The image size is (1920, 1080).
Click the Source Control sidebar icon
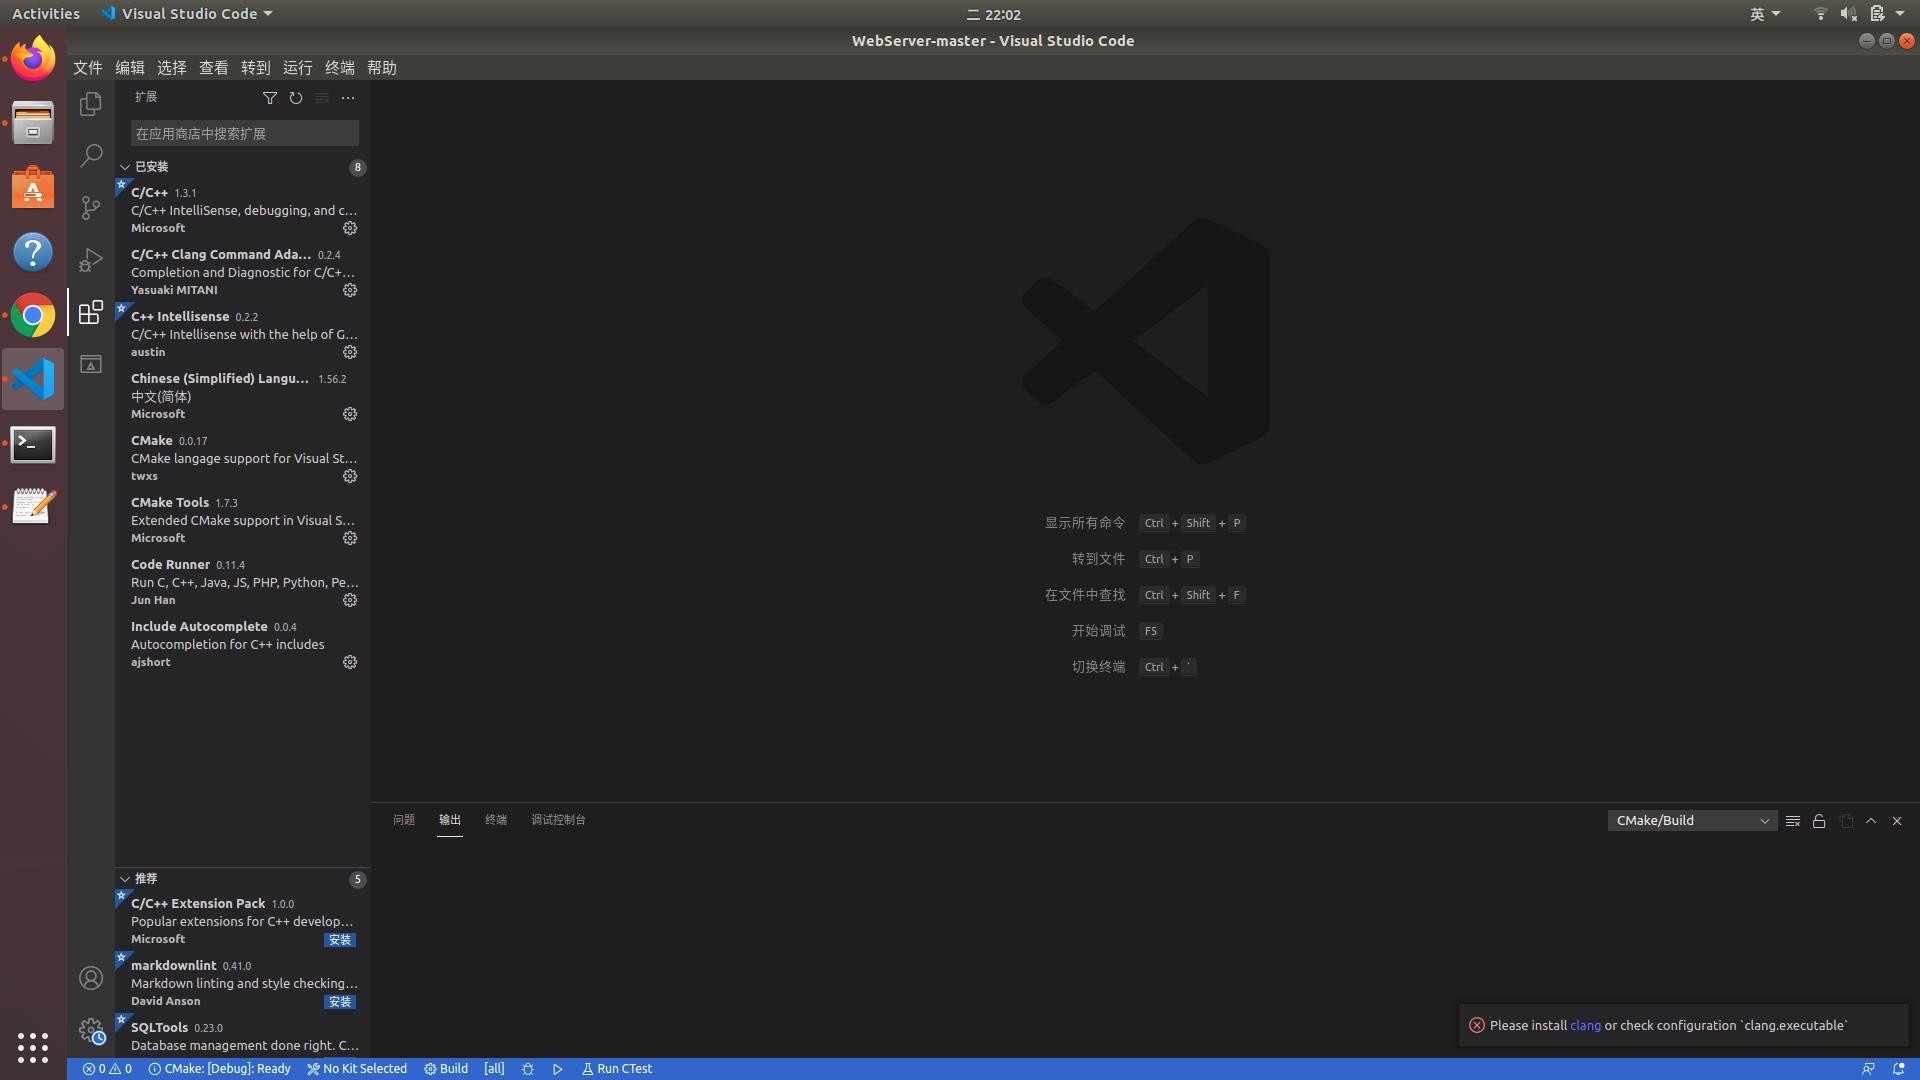pyautogui.click(x=90, y=207)
